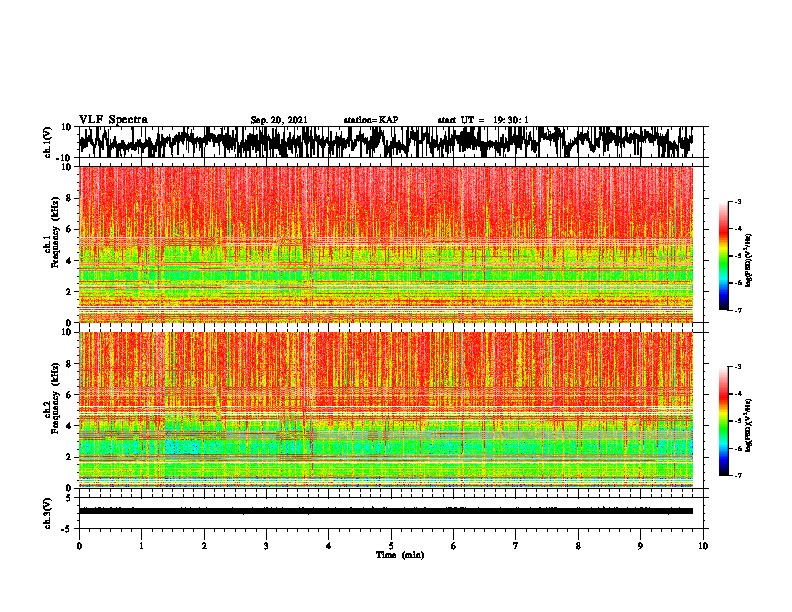Screen dimensions: 792x612
Task: Click the ch.1(V) waveform plot
Action: 386,142
